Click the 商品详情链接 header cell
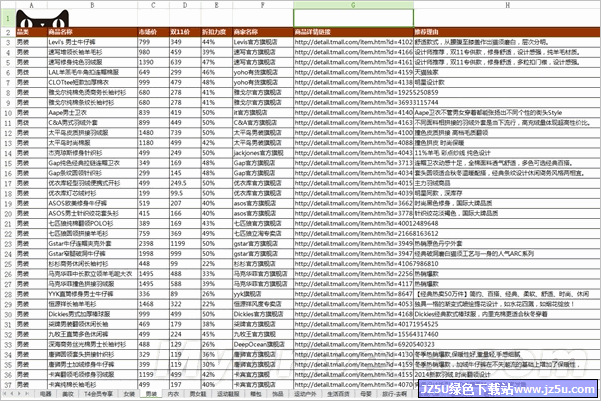Image resolution: width=601 pixels, height=401 pixels. [x=353, y=32]
